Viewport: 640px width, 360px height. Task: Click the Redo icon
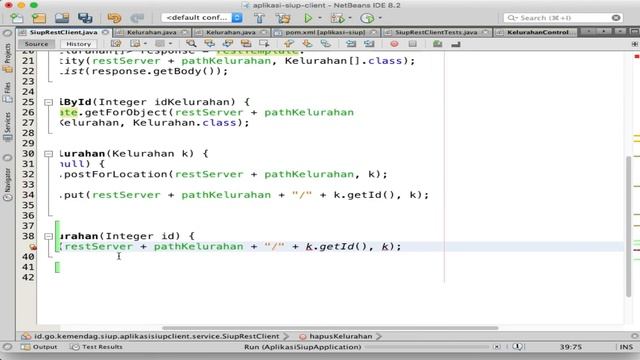137,18
